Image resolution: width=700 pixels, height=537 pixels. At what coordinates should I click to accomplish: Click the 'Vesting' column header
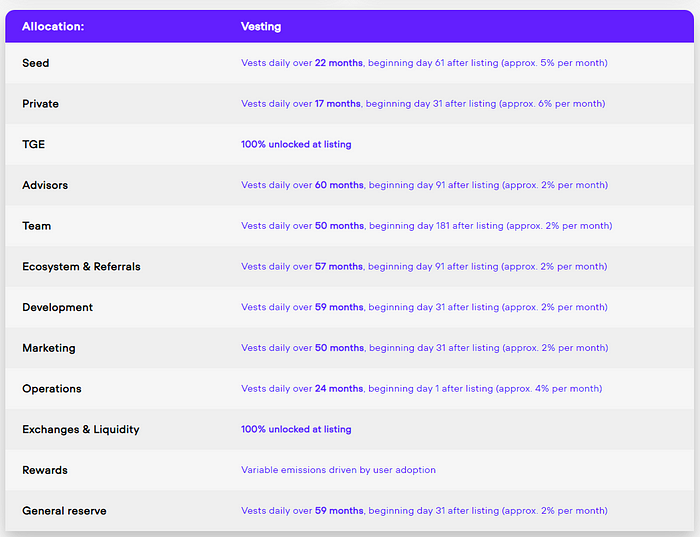tap(261, 26)
